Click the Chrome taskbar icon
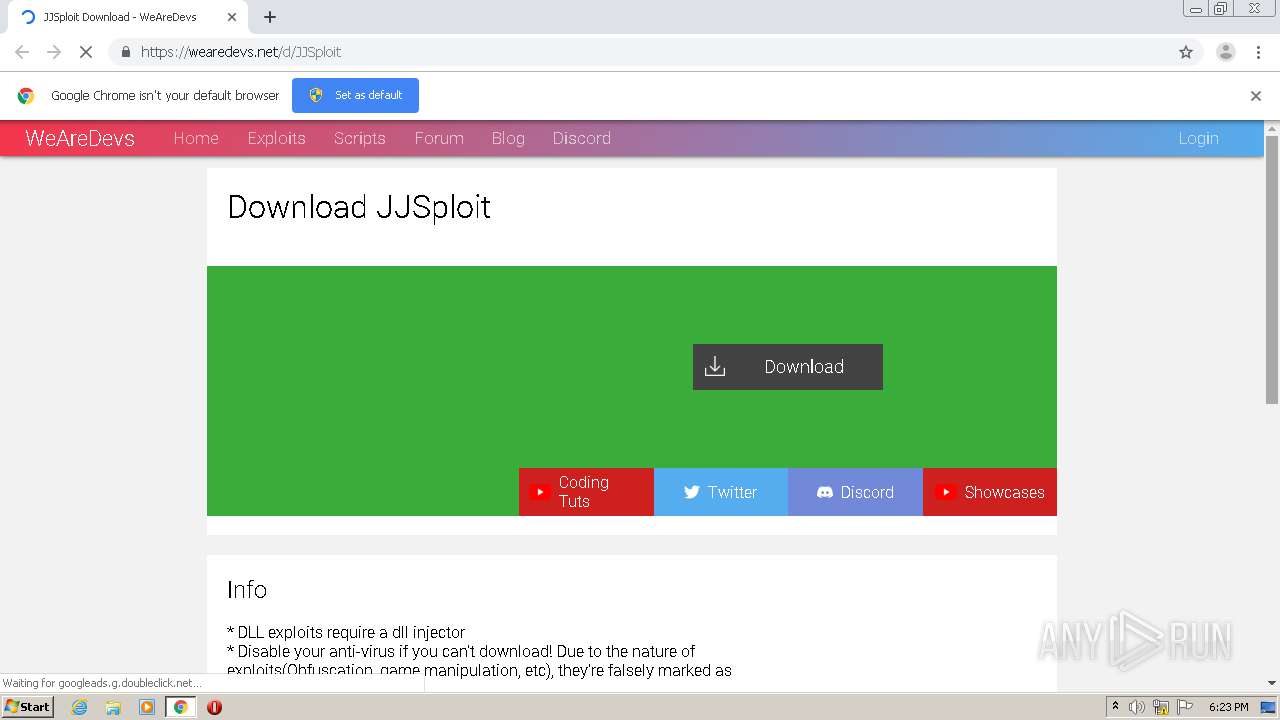 (181, 707)
